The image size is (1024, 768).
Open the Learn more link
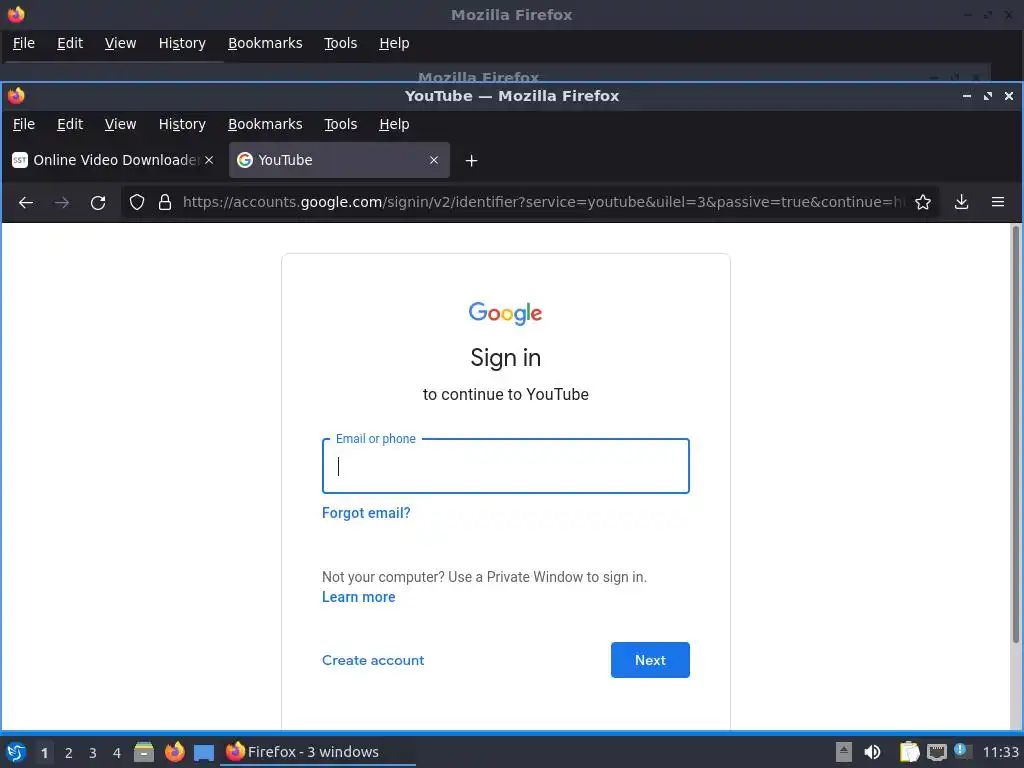point(359,597)
